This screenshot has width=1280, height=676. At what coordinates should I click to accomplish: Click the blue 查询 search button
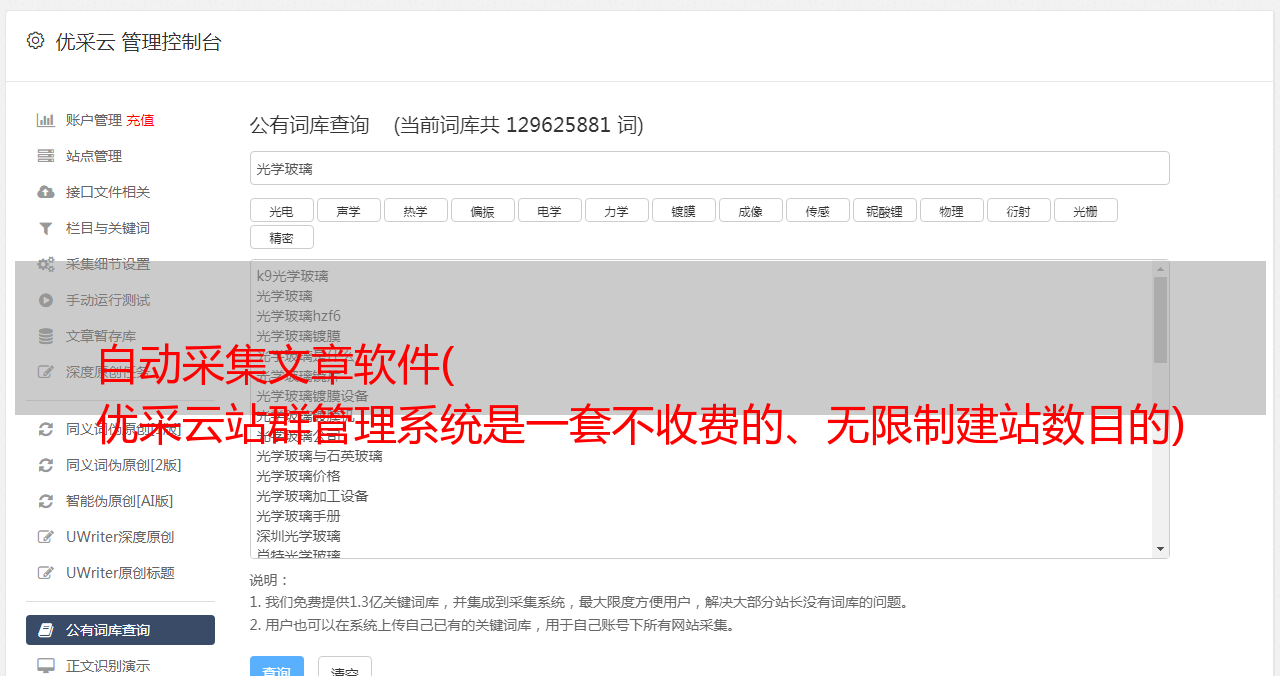276,667
